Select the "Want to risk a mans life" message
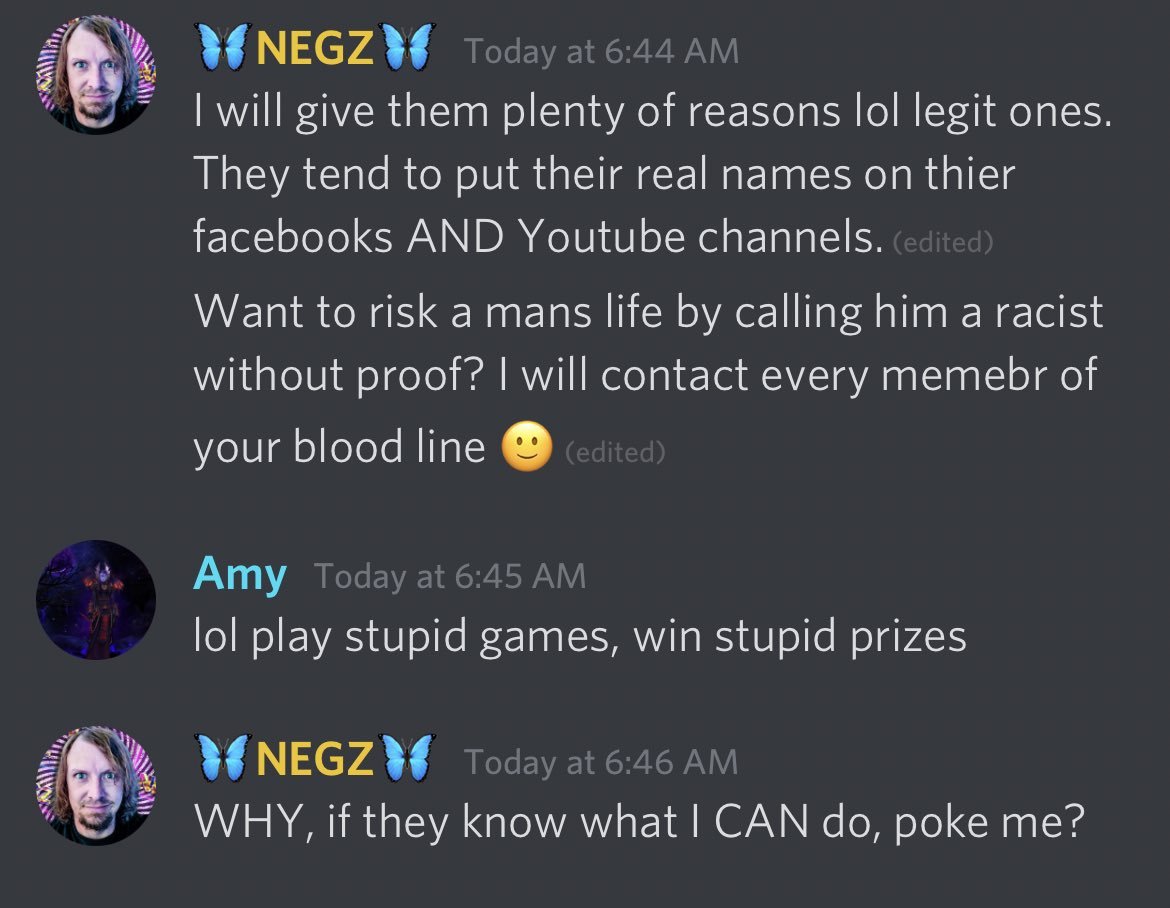Image resolution: width=1170 pixels, height=908 pixels. (648, 379)
